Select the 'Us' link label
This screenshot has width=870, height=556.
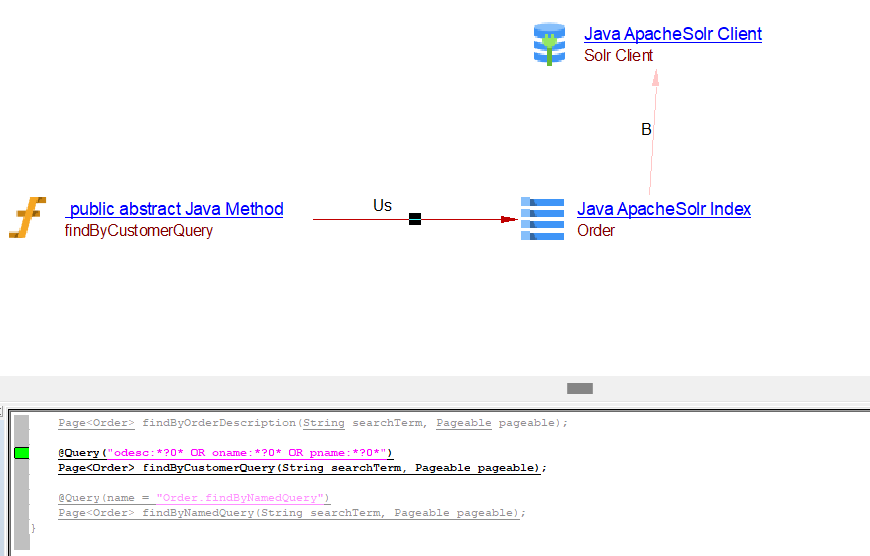382,206
